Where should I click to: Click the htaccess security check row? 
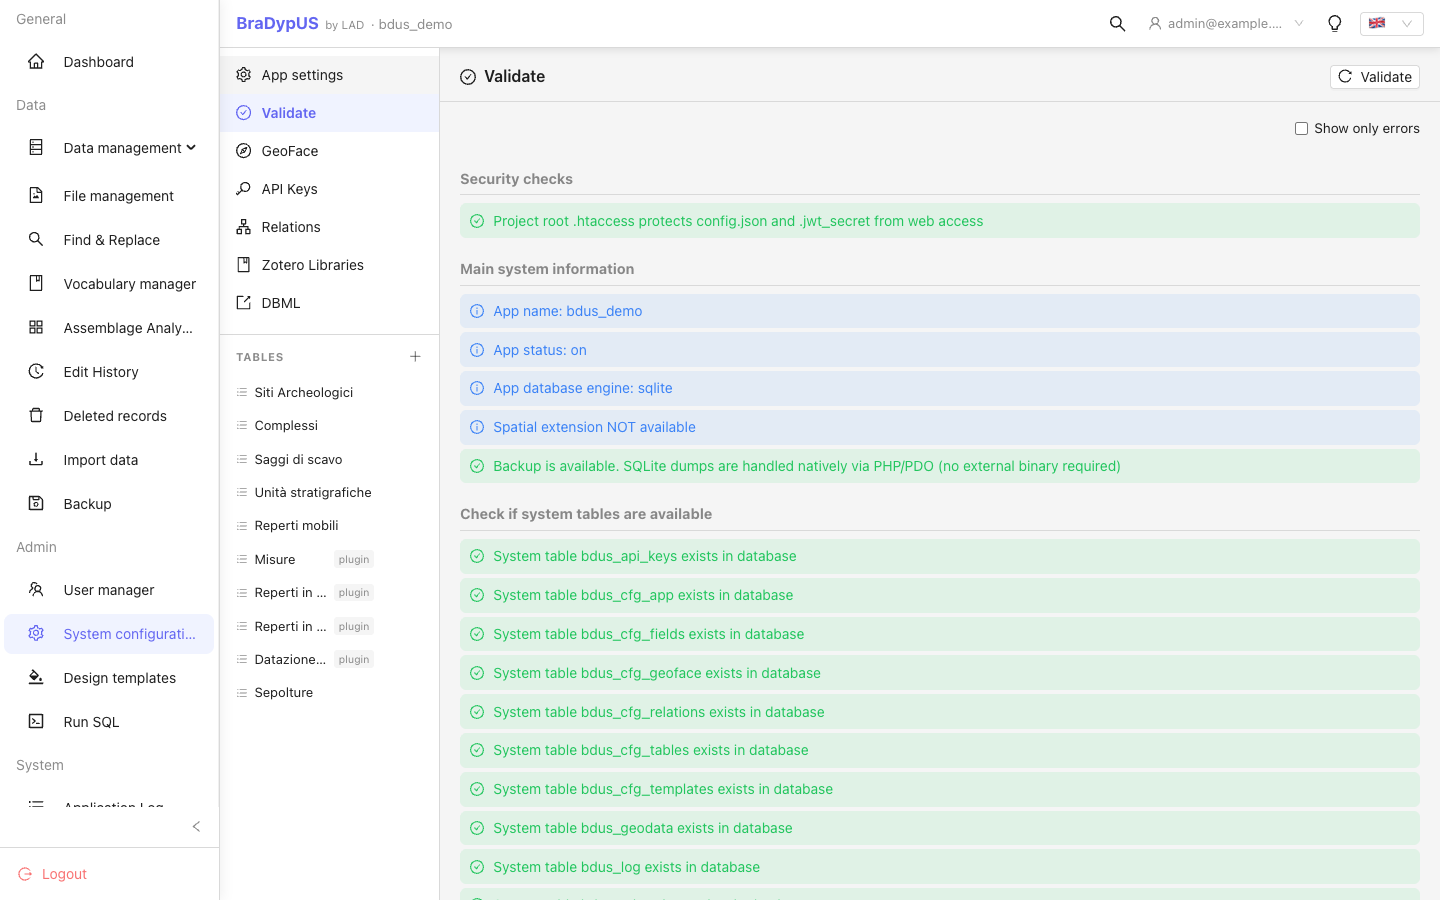click(x=940, y=221)
